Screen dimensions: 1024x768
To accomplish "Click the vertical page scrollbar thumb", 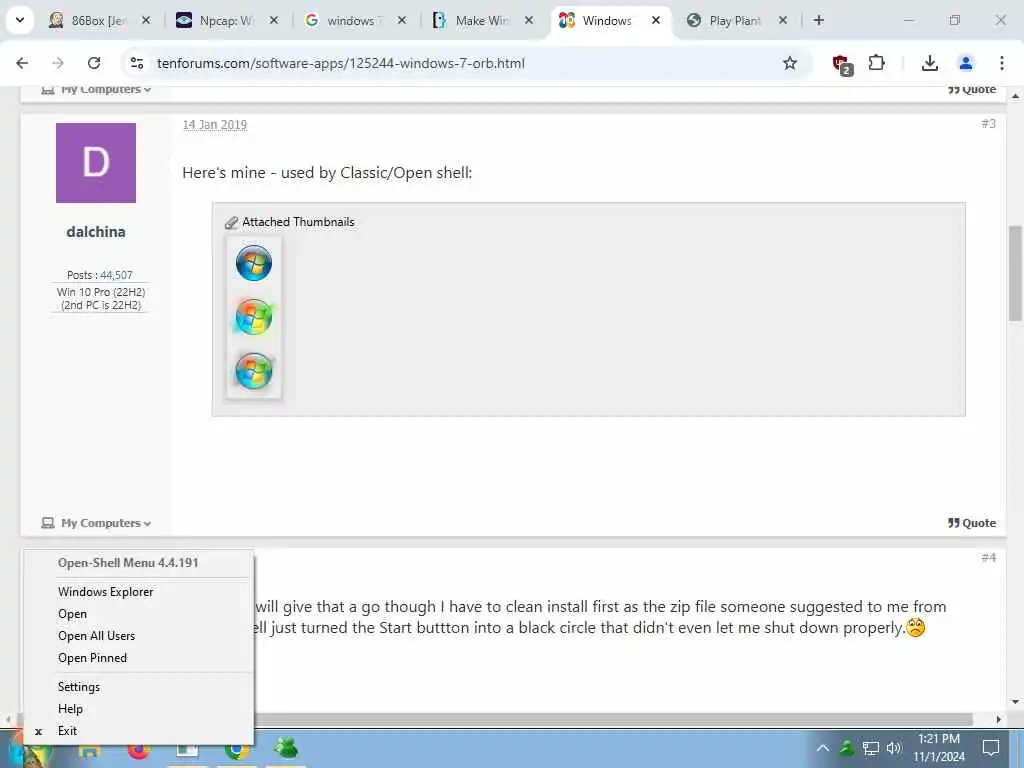I will click(1015, 273).
